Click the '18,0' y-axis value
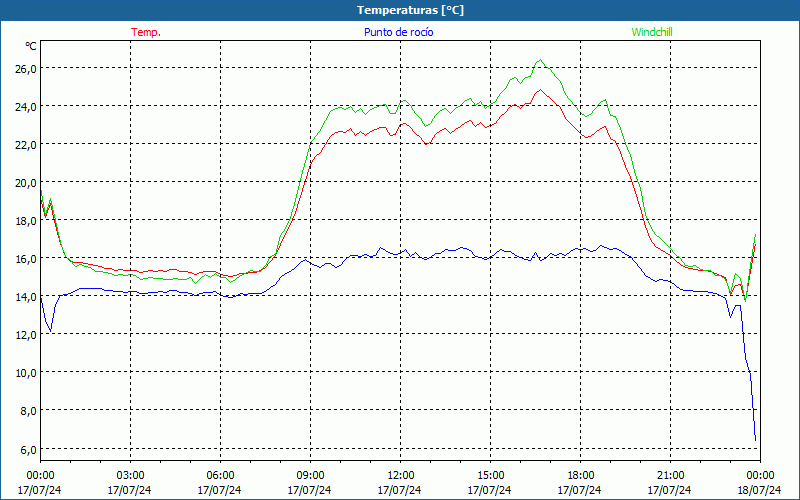This screenshot has width=800, height=500. pyautogui.click(x=26, y=220)
